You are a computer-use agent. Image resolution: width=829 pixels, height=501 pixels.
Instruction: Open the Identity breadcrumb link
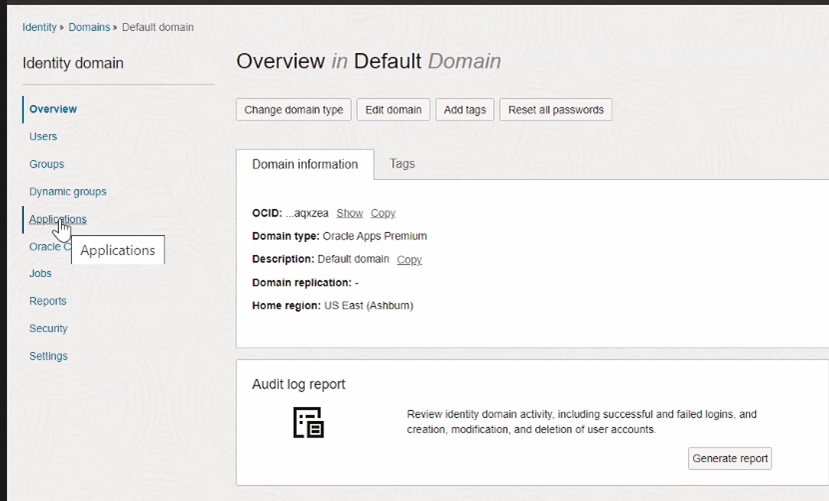pyautogui.click(x=39, y=27)
